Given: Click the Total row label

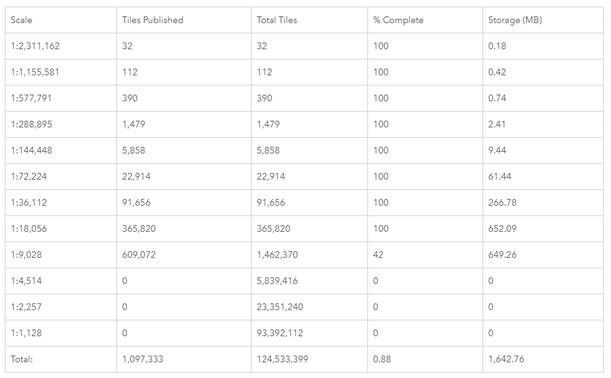Looking at the screenshot, I should tap(21, 359).
